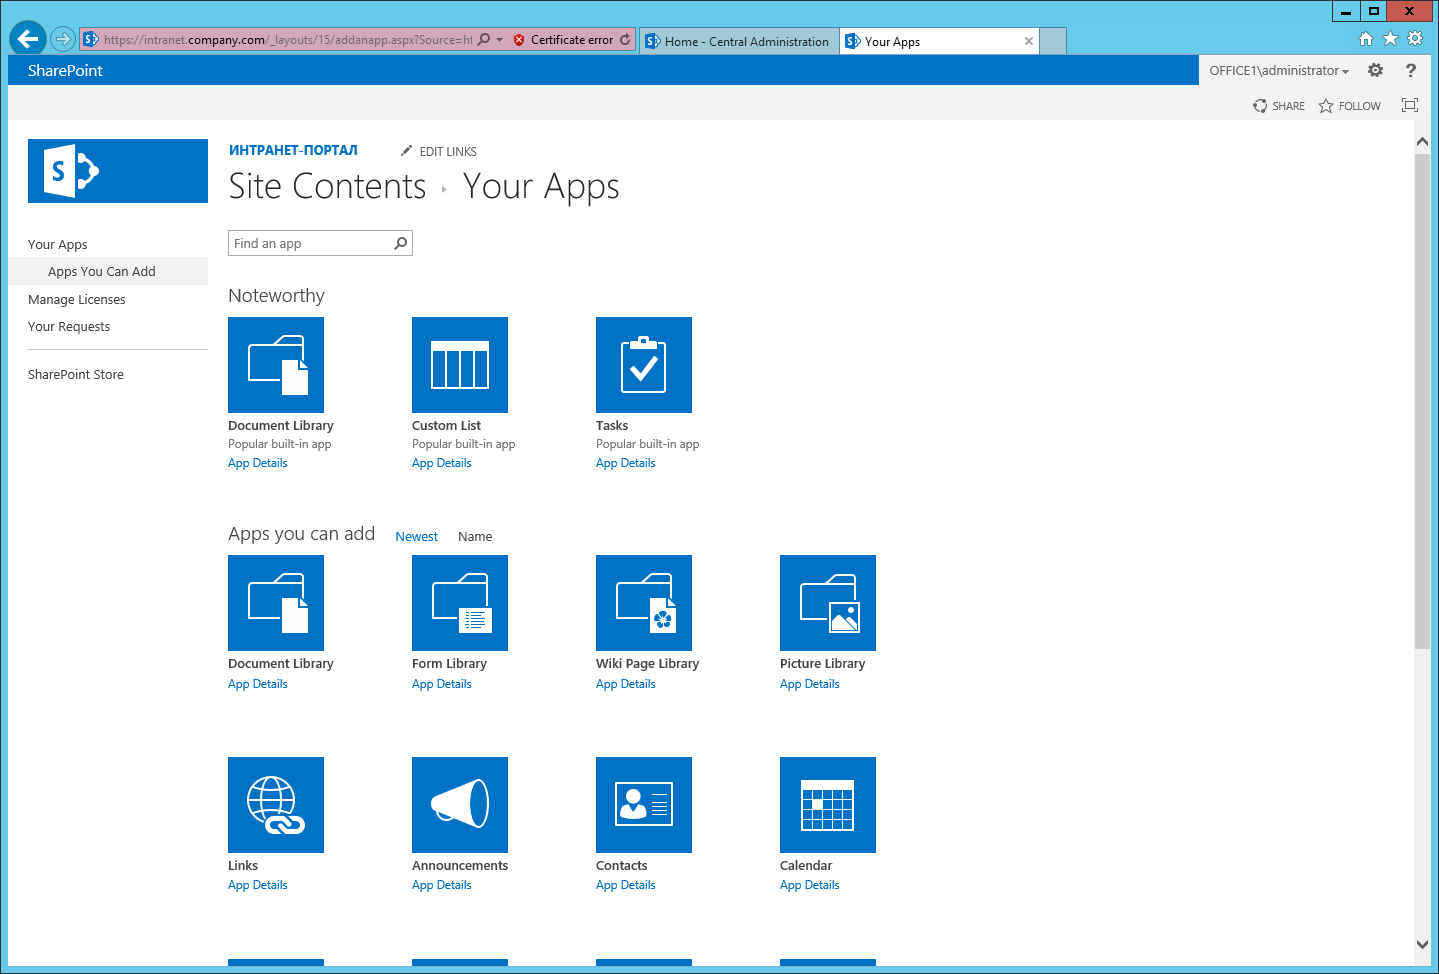
Task: Open App Details for Picture Library
Action: click(x=810, y=684)
